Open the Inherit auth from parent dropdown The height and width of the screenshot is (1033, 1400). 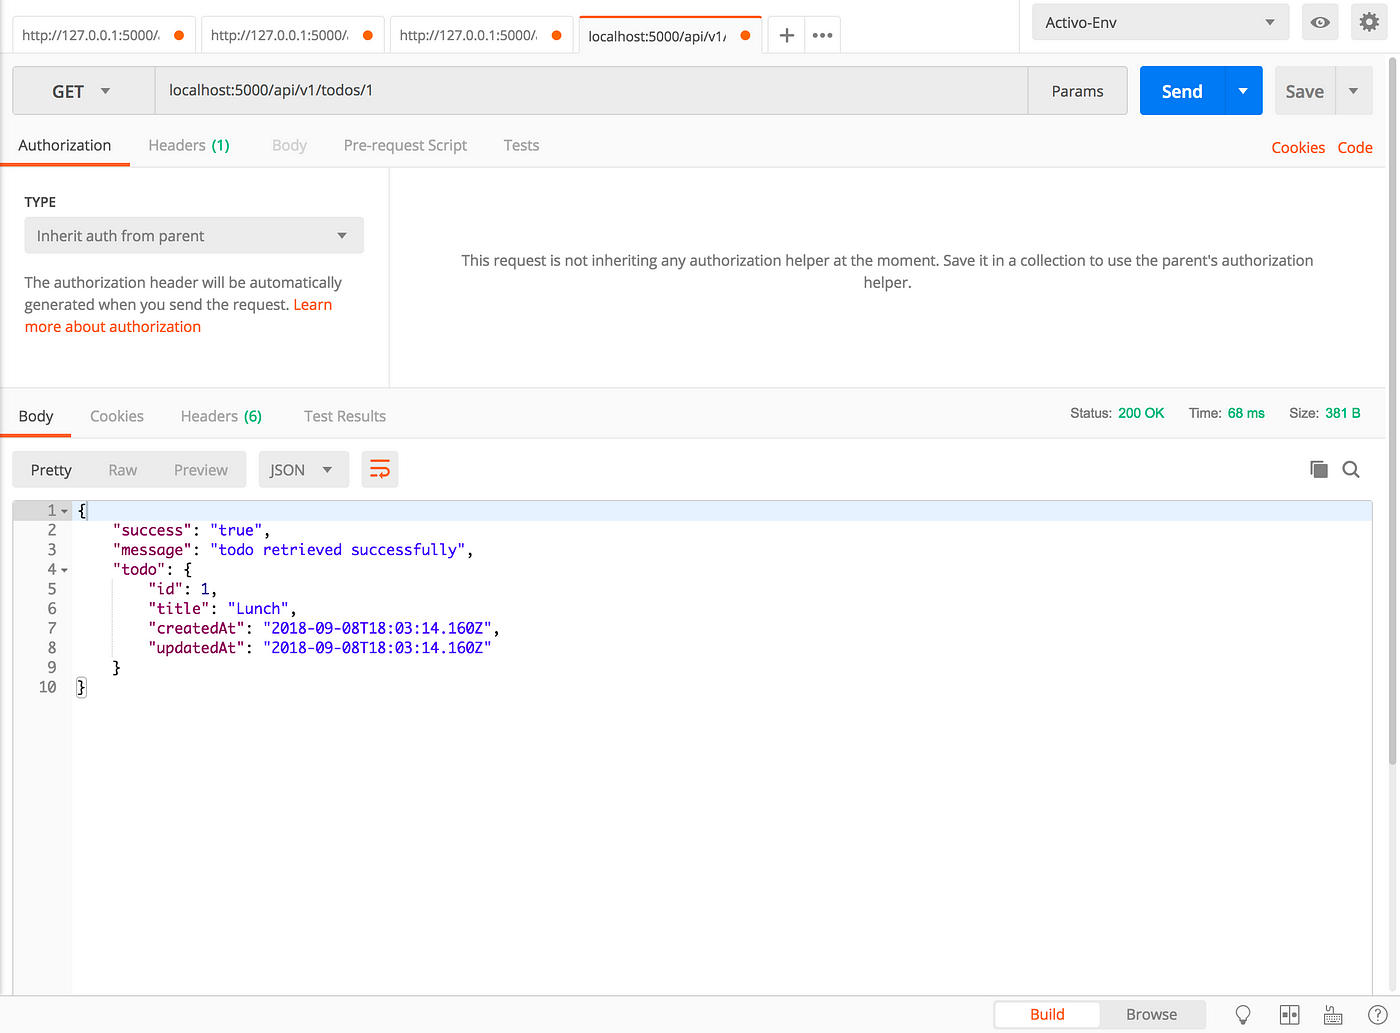pyautogui.click(x=194, y=236)
